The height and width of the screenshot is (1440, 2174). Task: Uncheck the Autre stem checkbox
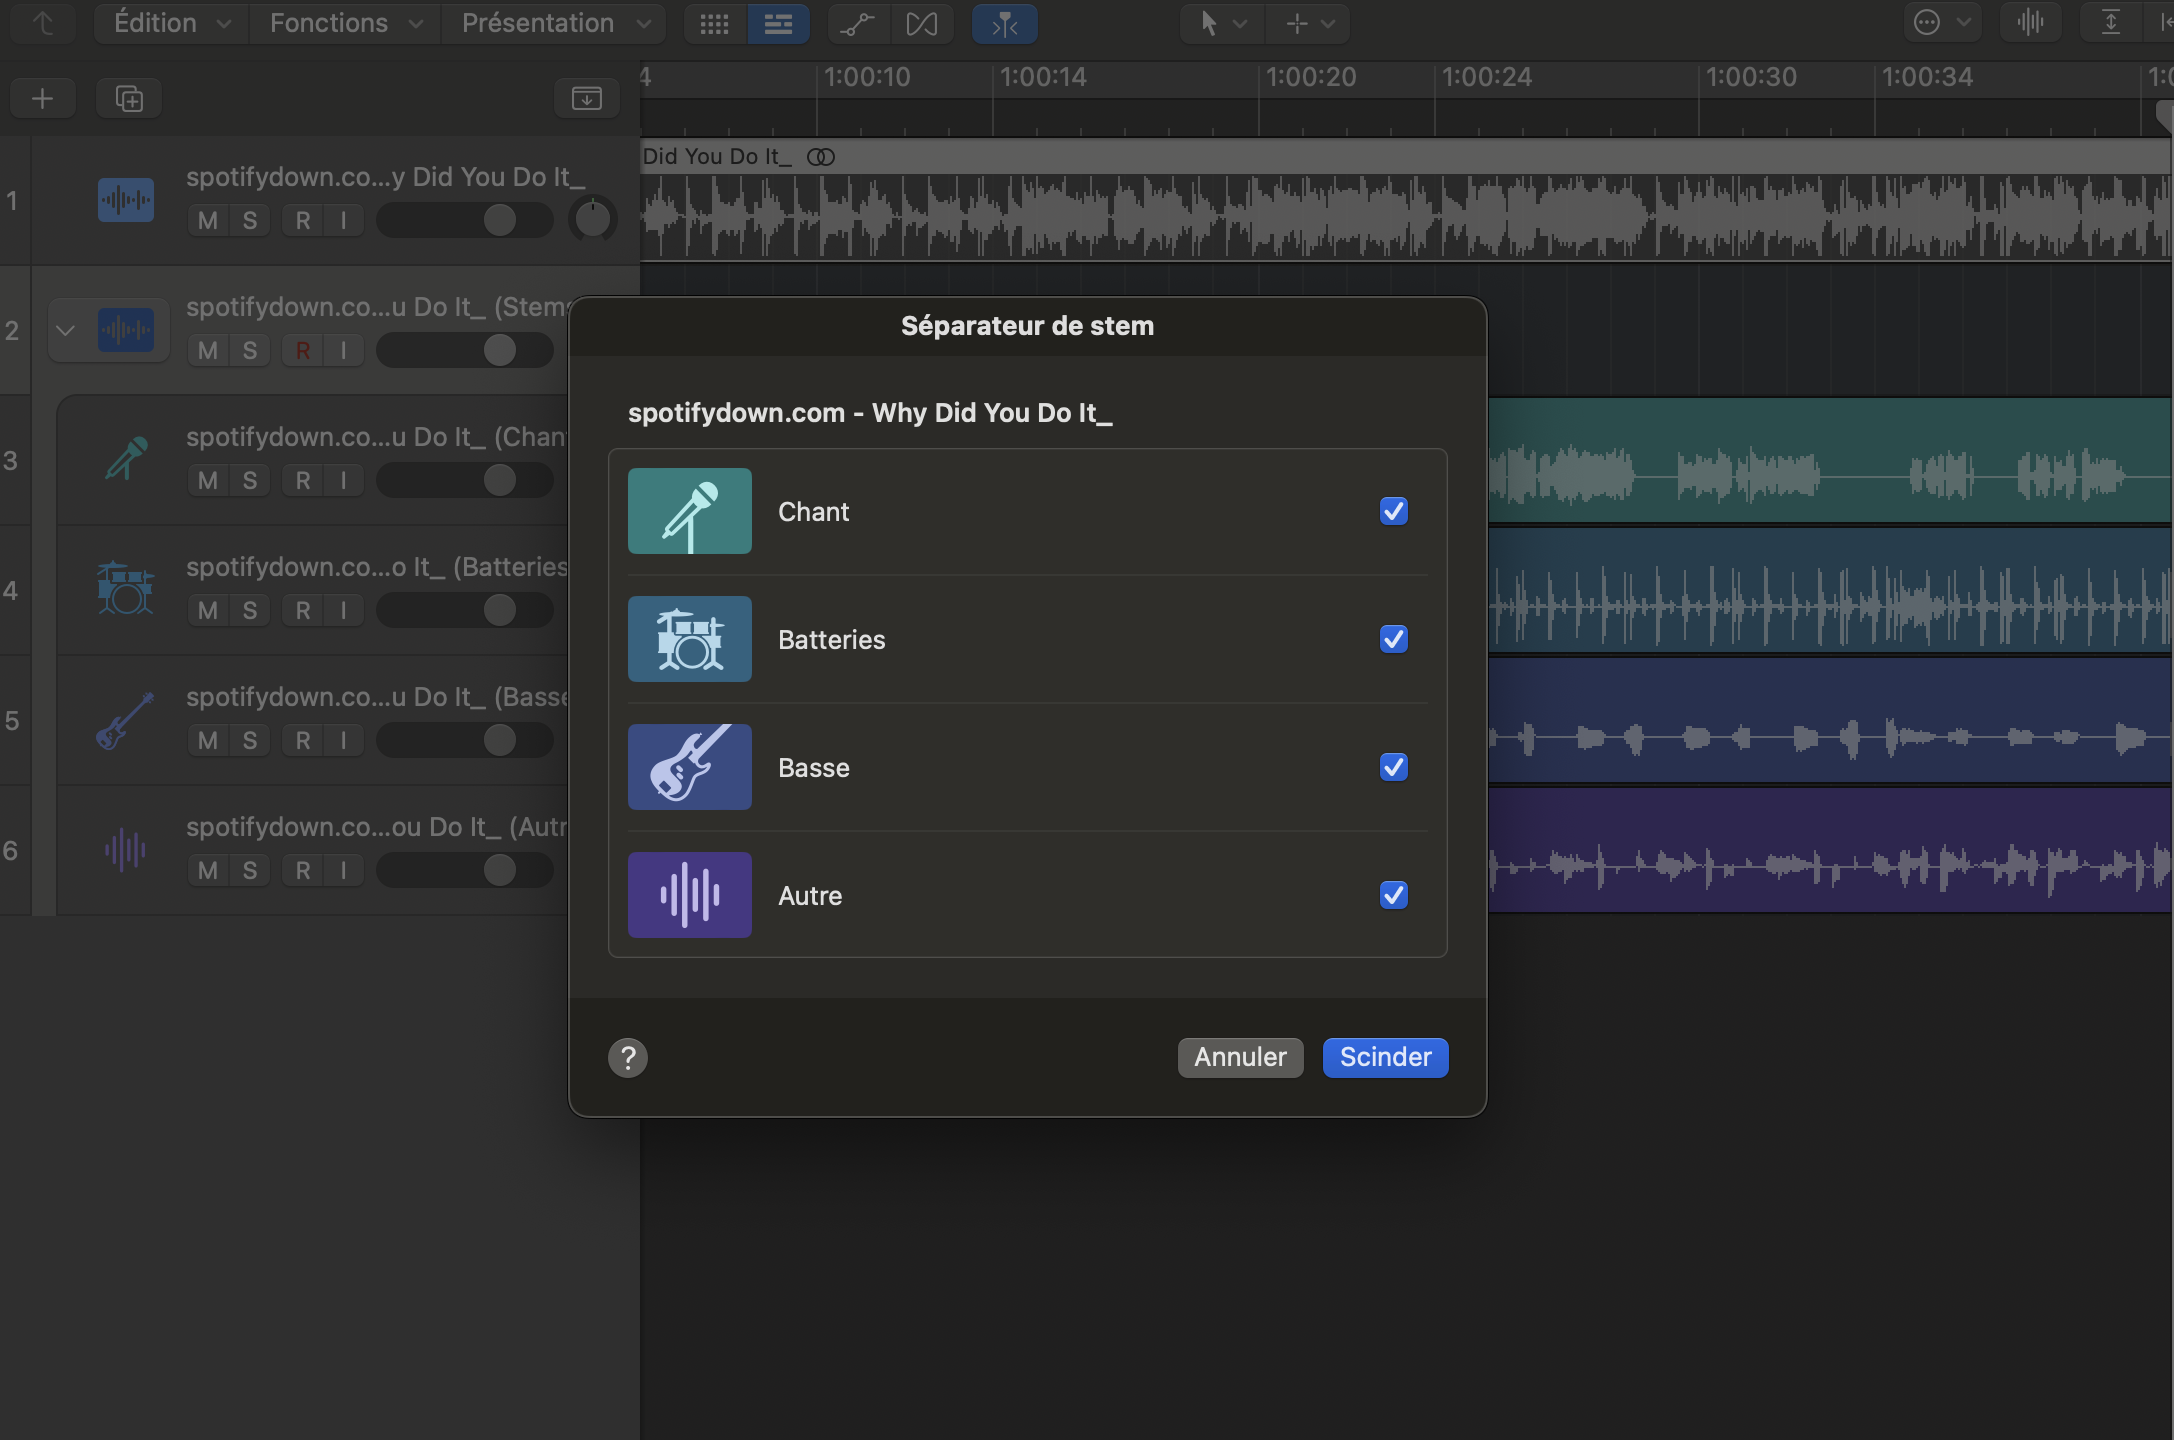click(1393, 895)
